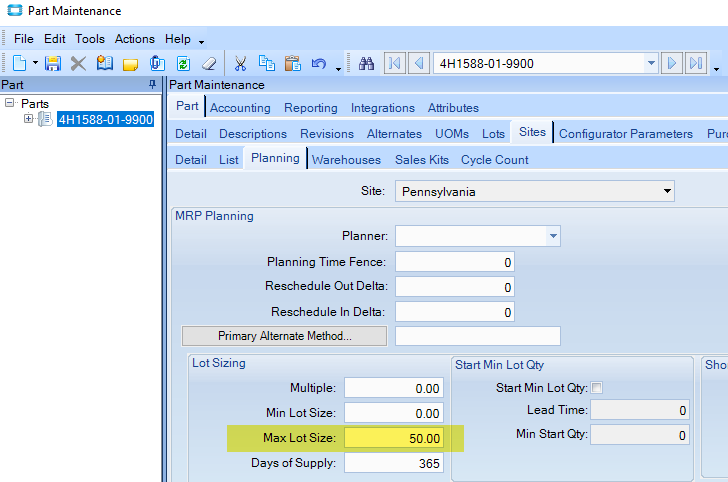Go to previous record

419,63
